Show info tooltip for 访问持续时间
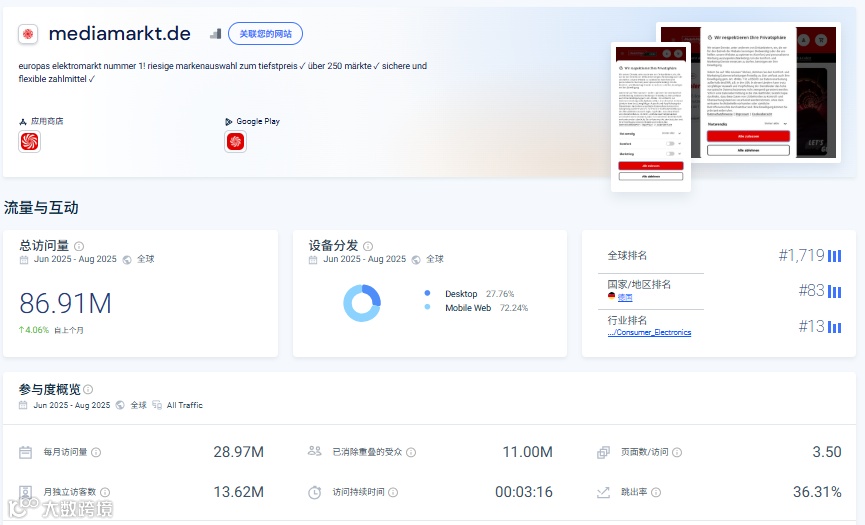The height and width of the screenshot is (525, 865). [x=393, y=492]
